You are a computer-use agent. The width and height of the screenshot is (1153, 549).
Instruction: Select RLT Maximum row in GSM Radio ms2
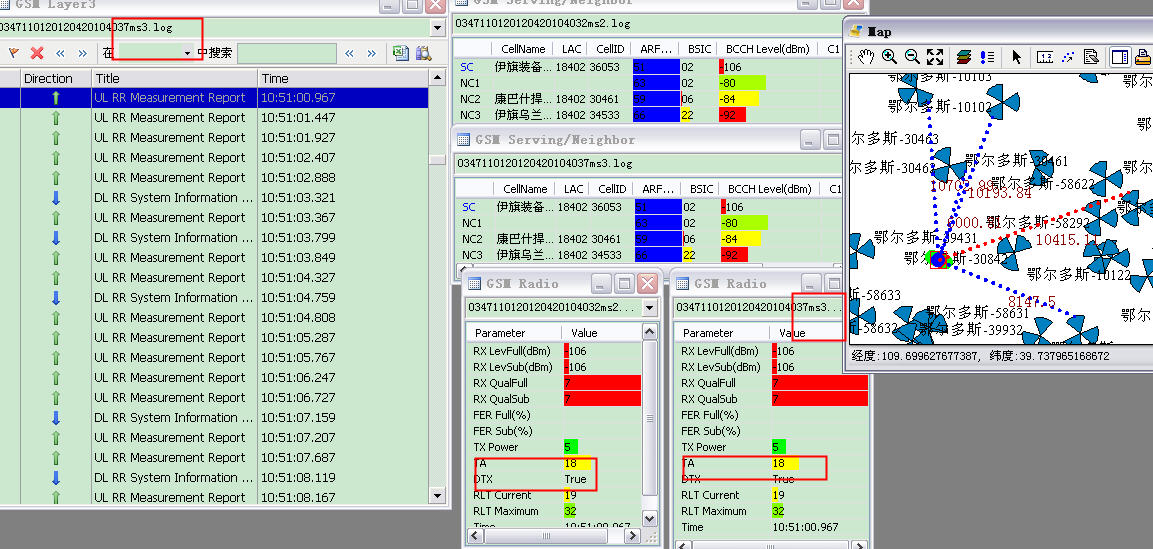[554, 511]
